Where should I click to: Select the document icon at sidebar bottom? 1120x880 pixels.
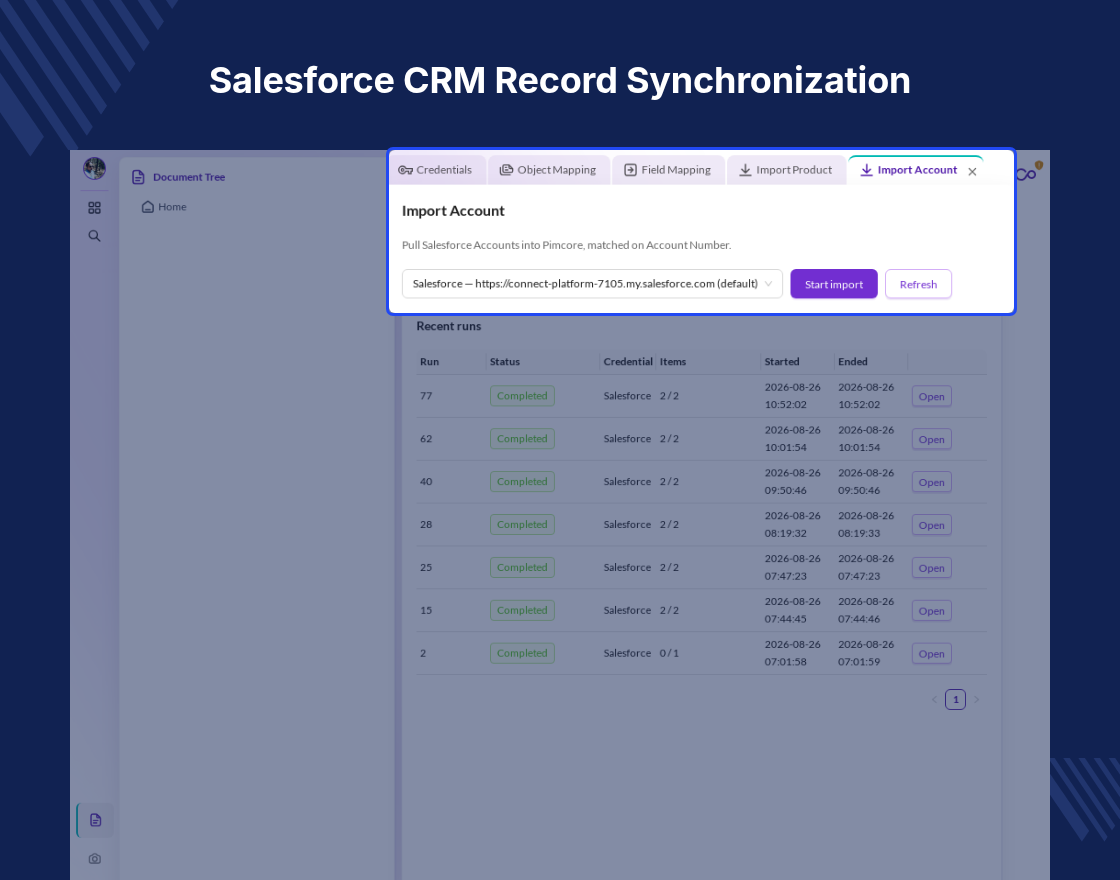[x=95, y=820]
